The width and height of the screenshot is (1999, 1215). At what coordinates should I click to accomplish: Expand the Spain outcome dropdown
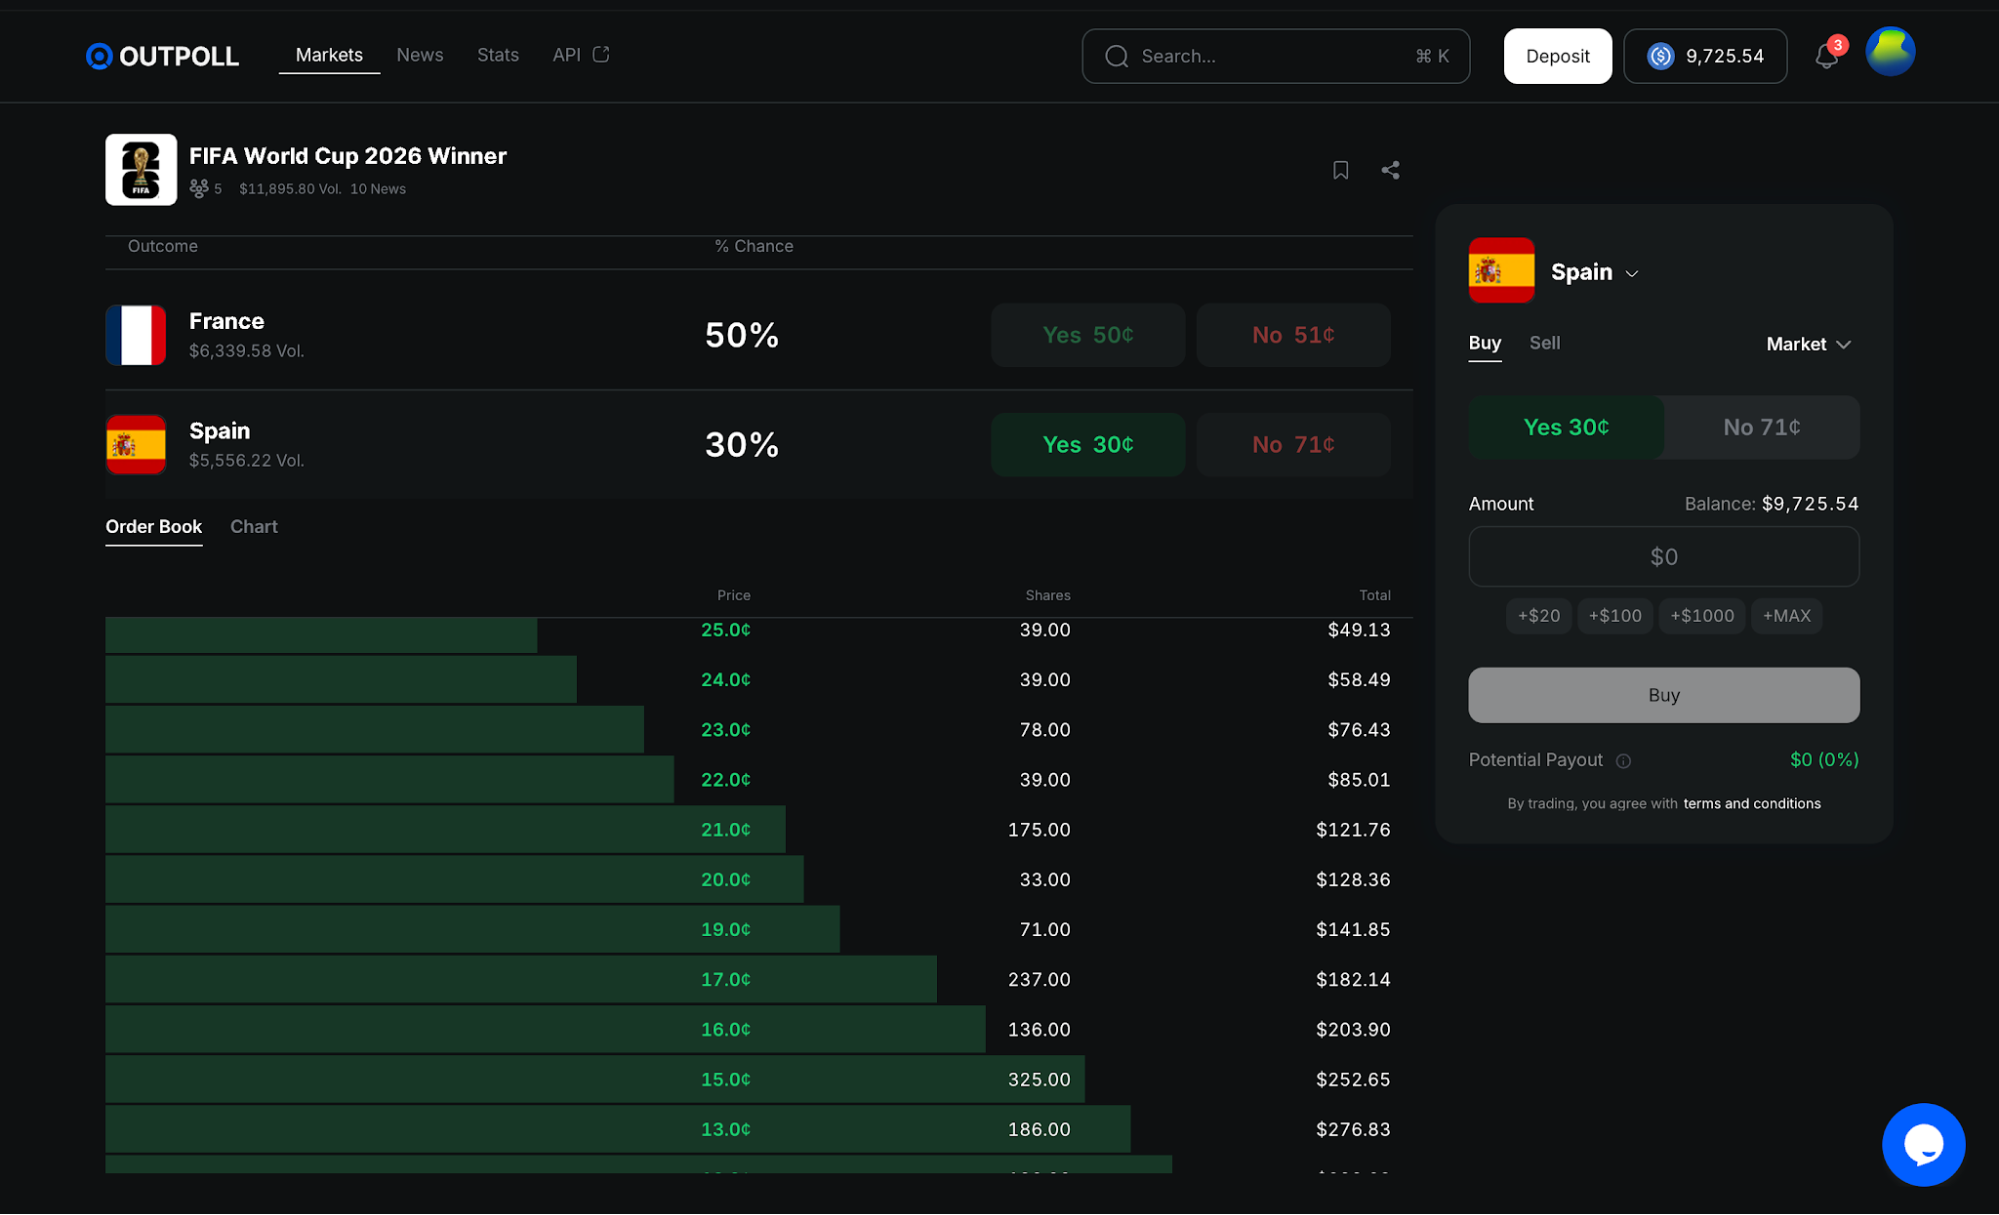coord(1594,272)
